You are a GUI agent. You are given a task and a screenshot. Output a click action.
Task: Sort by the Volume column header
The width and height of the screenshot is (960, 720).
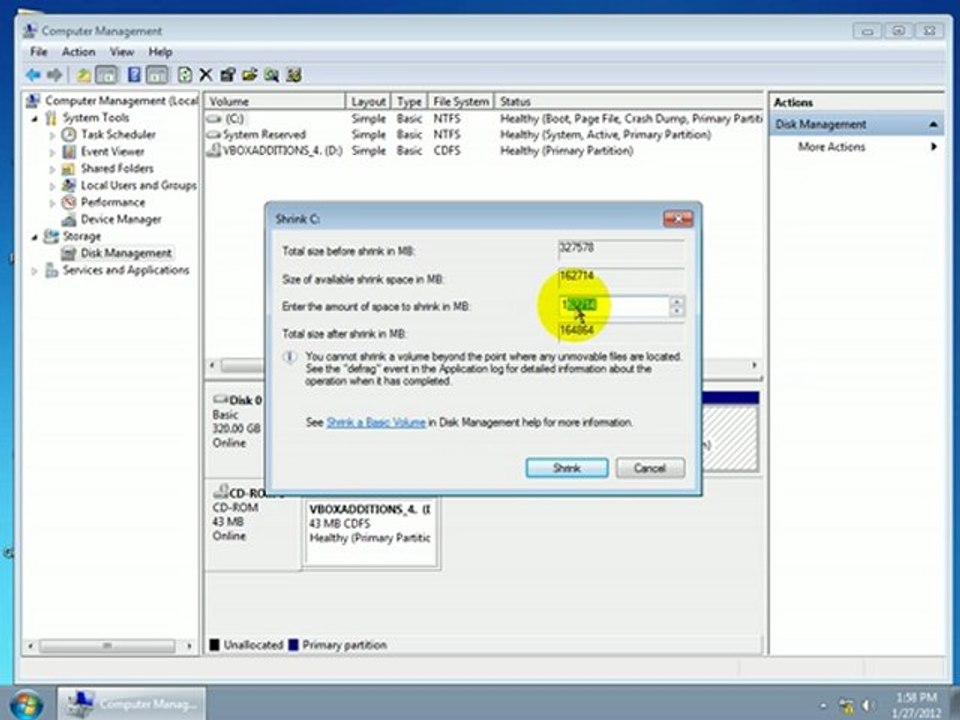coord(275,102)
